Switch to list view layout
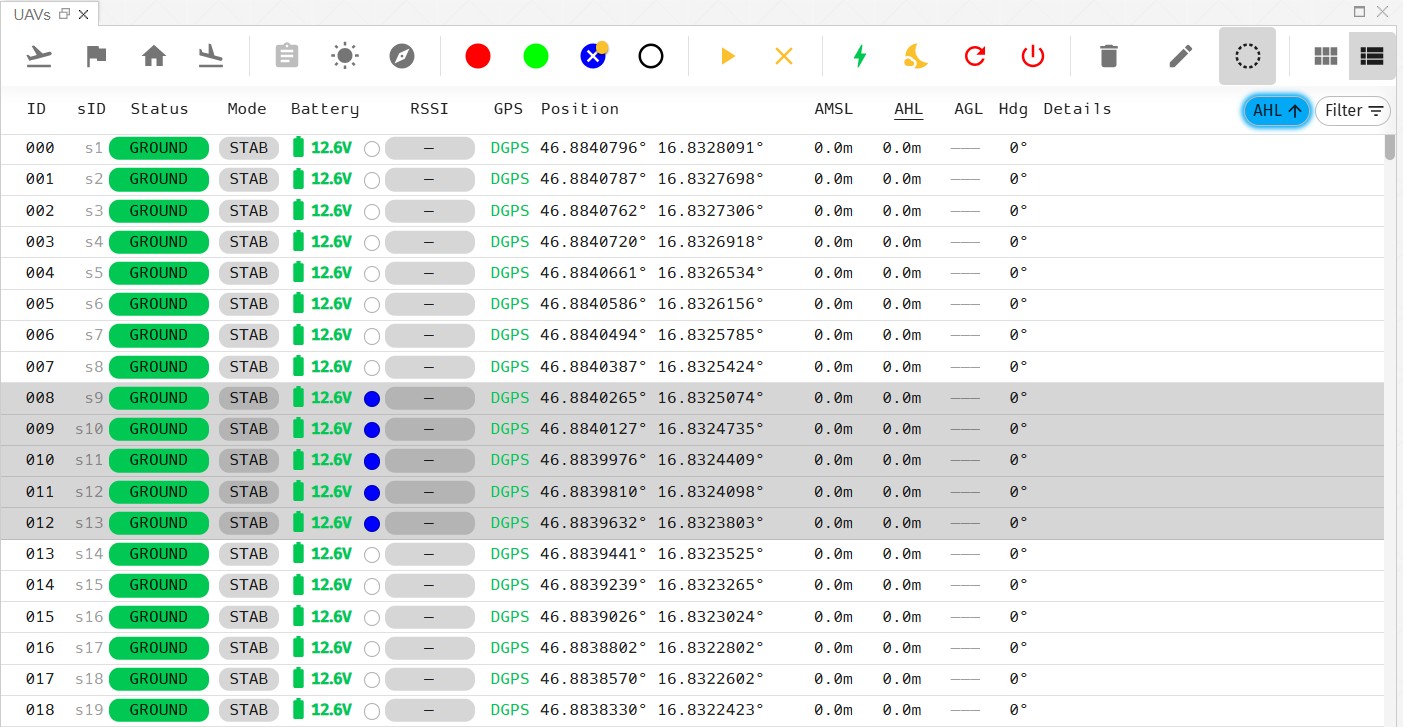Viewport: 1403px width, 727px height. coord(1372,56)
